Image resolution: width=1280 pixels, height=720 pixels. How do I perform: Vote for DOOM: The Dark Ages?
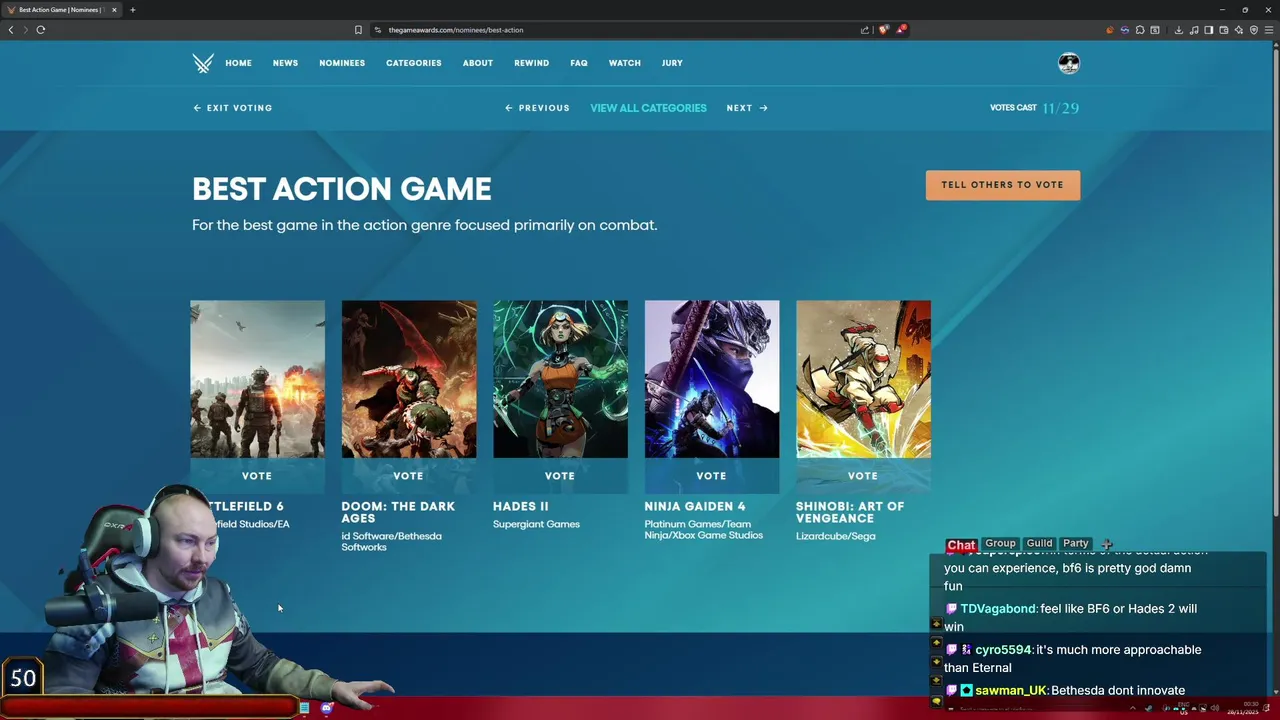[x=408, y=476]
